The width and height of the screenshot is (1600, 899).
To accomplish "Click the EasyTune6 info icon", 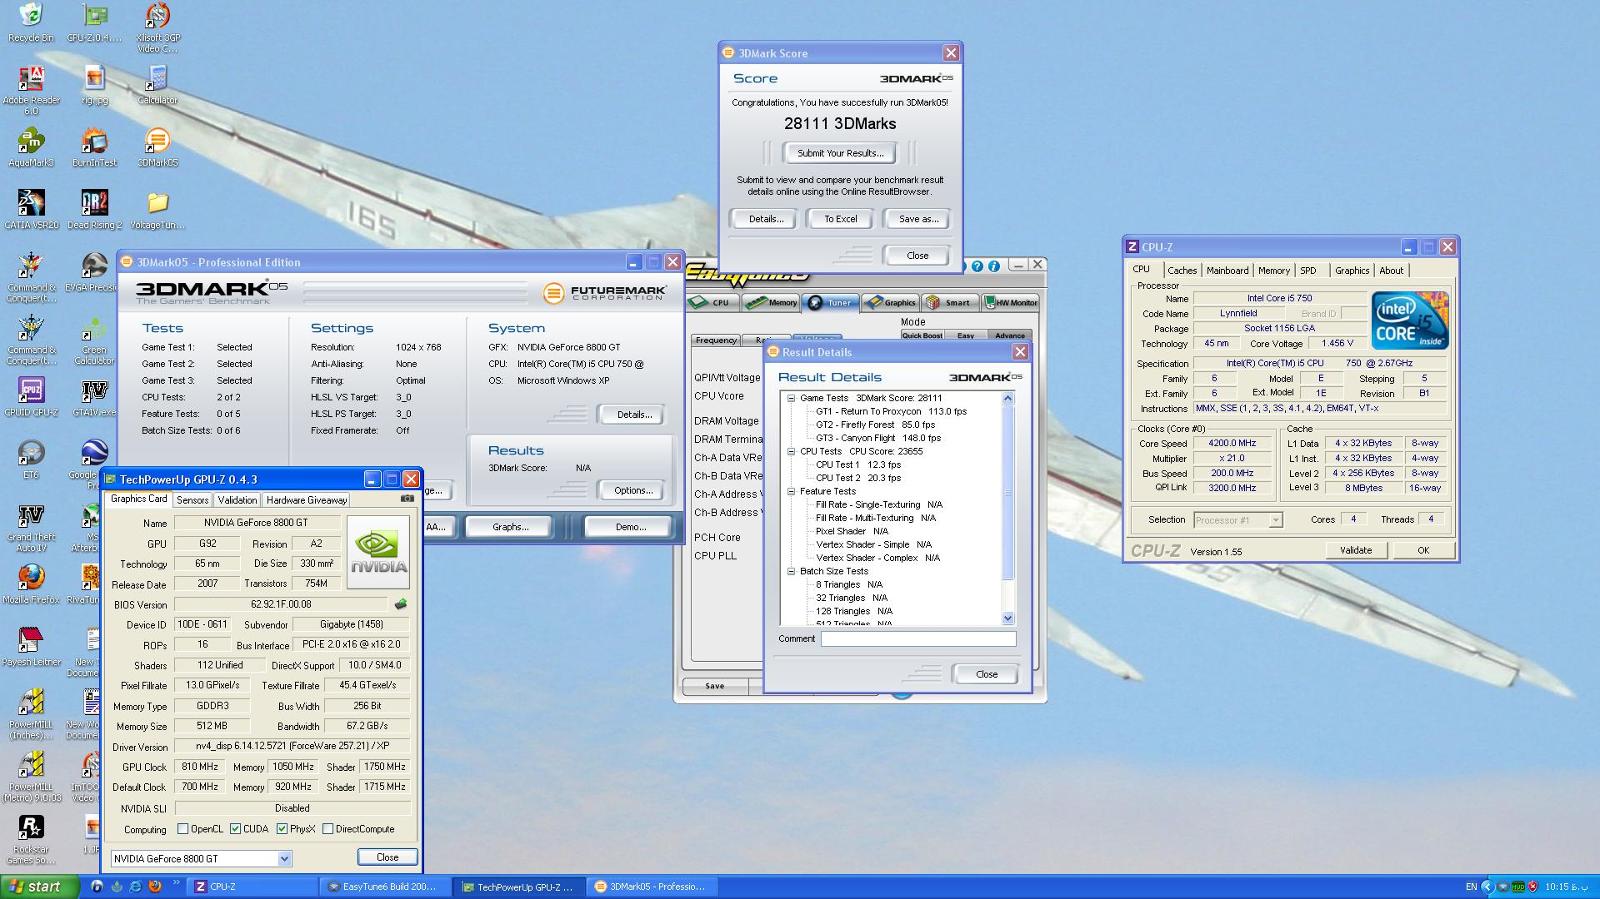I will tap(993, 266).
